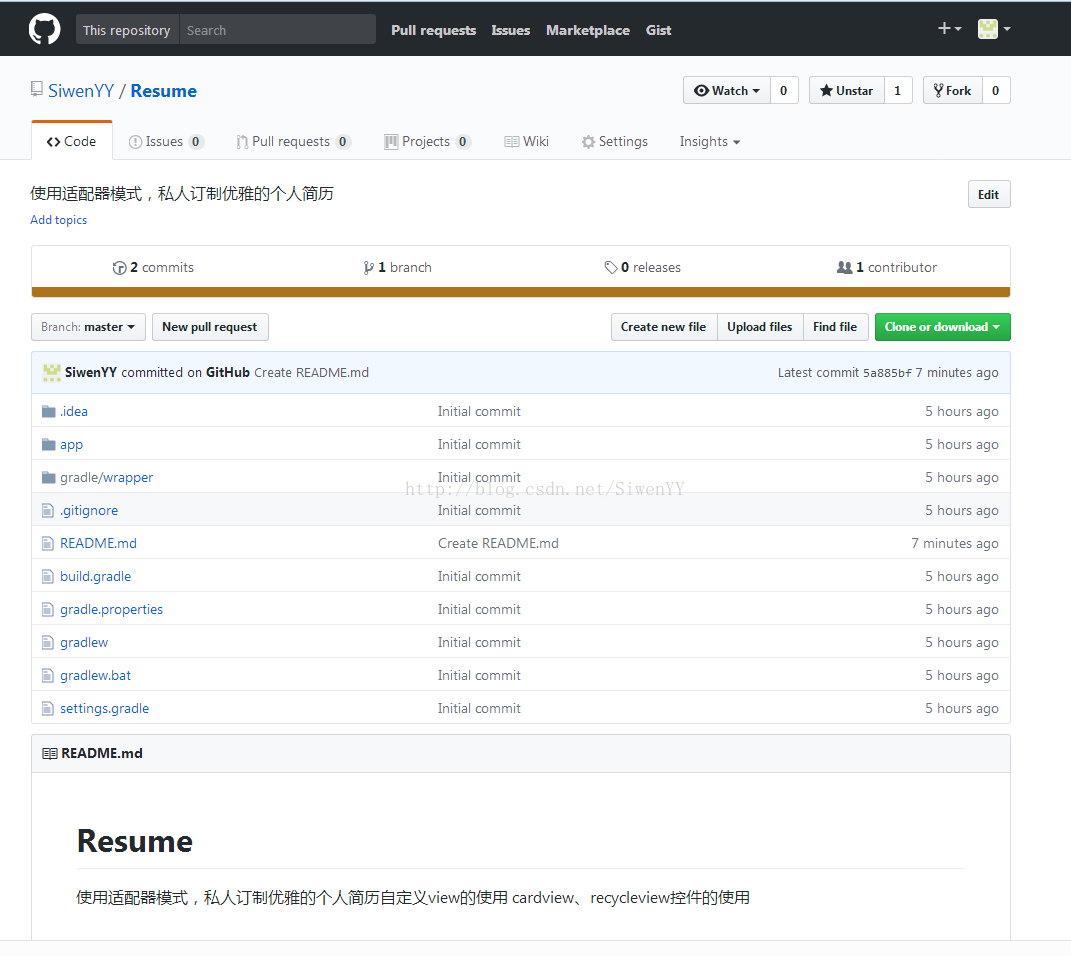
Task: Open Pull requests in top navigation
Action: click(x=434, y=30)
